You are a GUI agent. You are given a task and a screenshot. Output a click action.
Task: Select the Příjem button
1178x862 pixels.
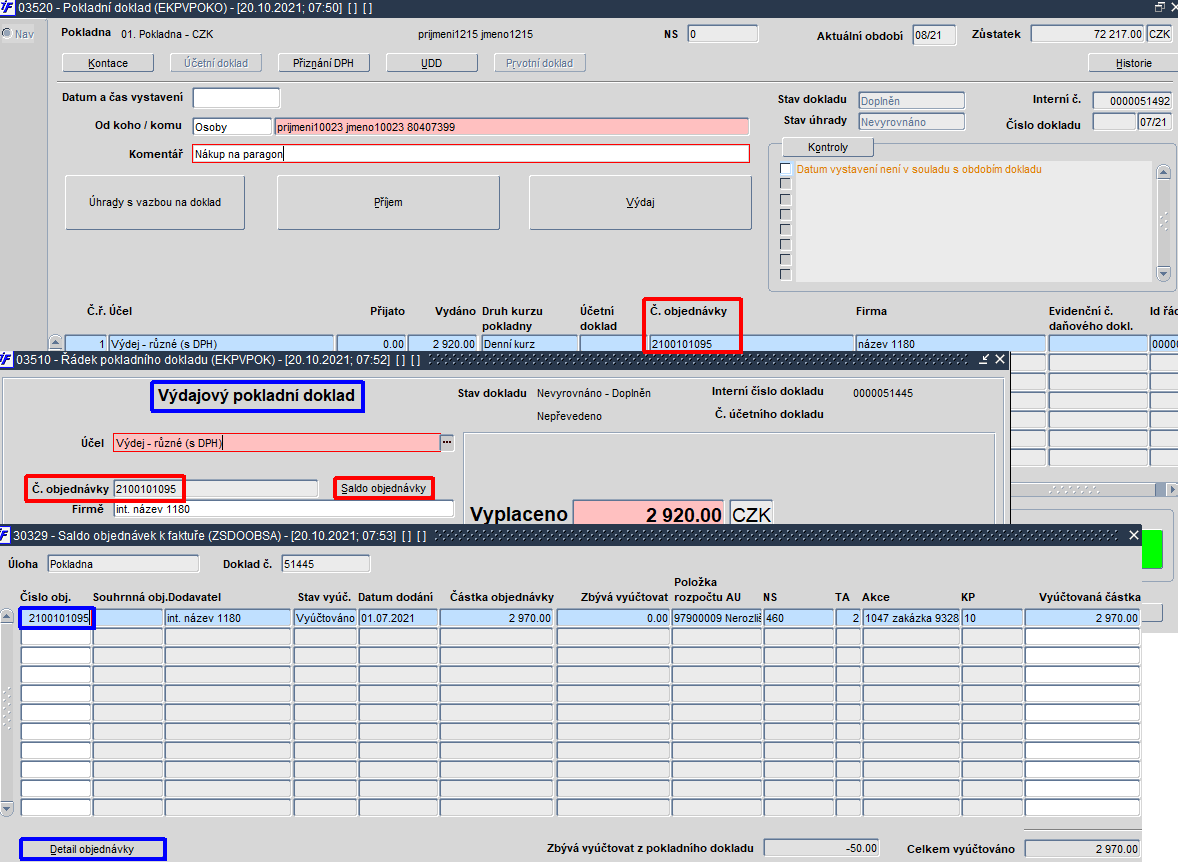tap(388, 202)
